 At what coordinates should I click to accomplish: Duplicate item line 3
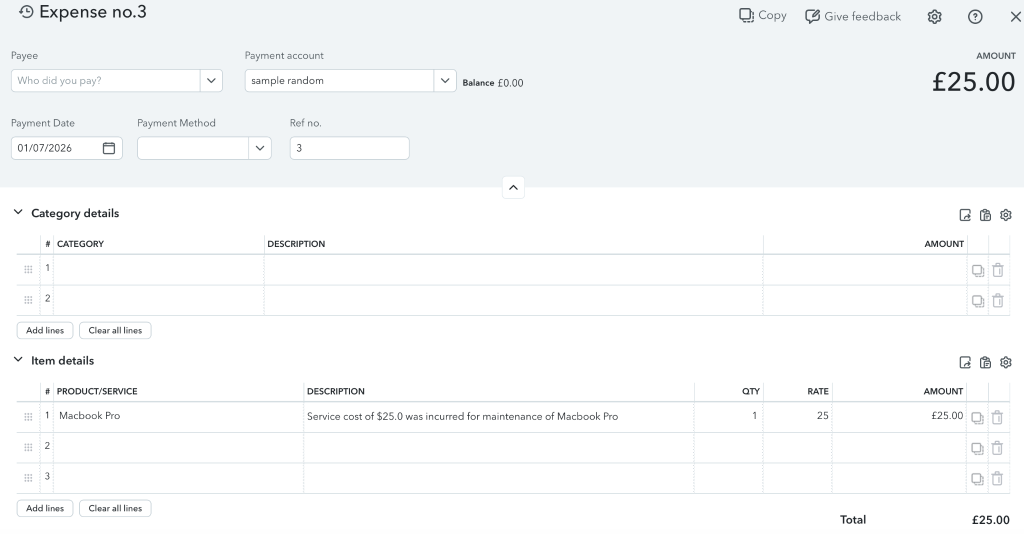pyautogui.click(x=977, y=479)
